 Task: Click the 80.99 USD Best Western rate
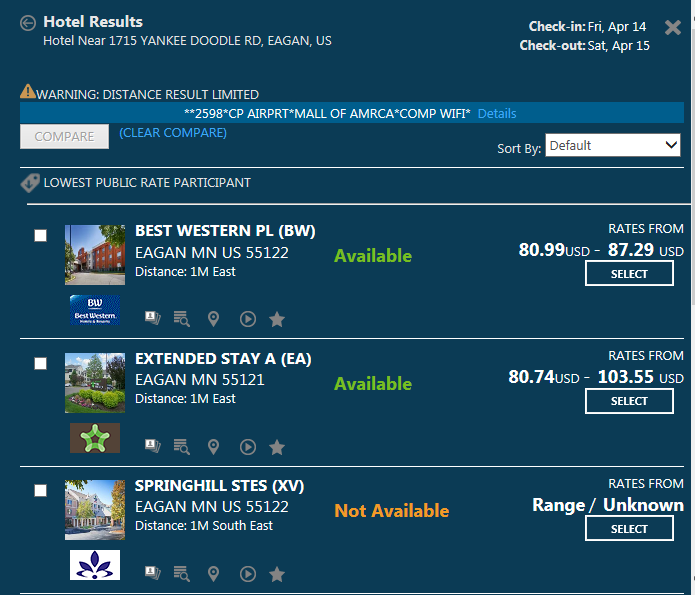coord(554,250)
